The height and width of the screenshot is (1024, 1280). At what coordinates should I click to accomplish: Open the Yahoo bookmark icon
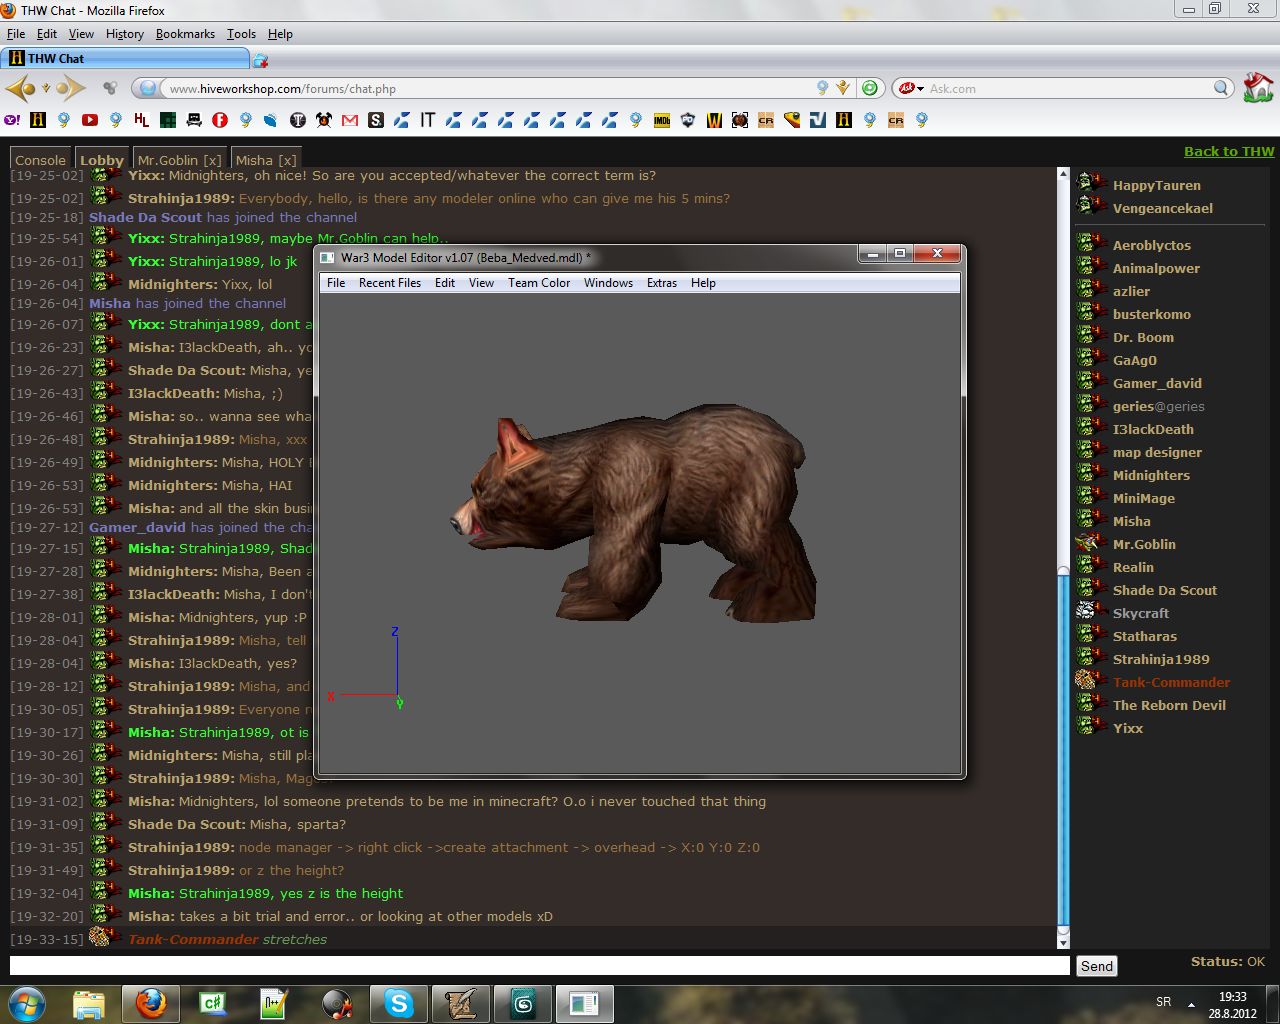click(12, 120)
